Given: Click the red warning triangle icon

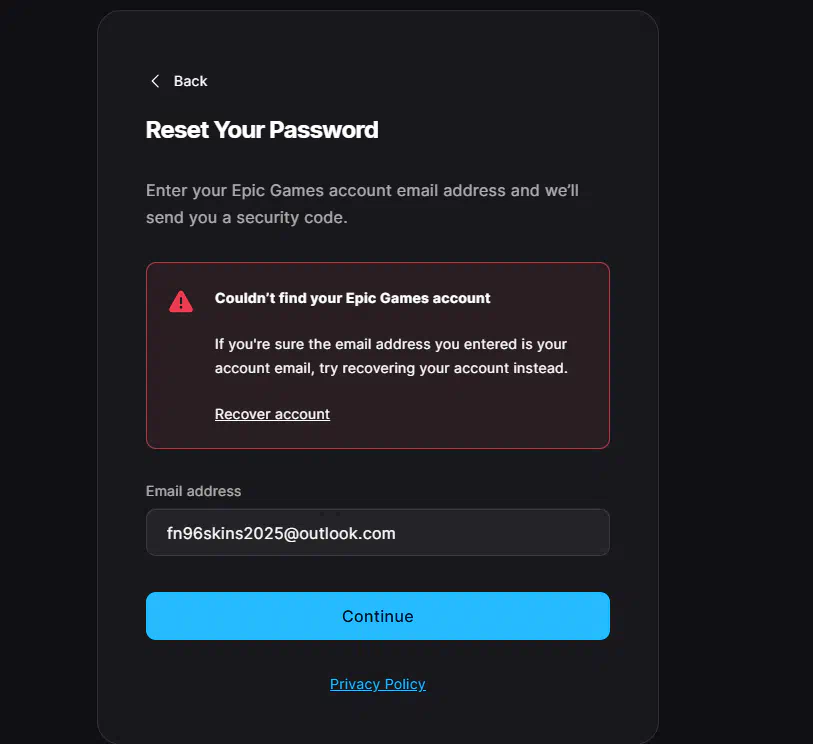Looking at the screenshot, I should point(181,301).
